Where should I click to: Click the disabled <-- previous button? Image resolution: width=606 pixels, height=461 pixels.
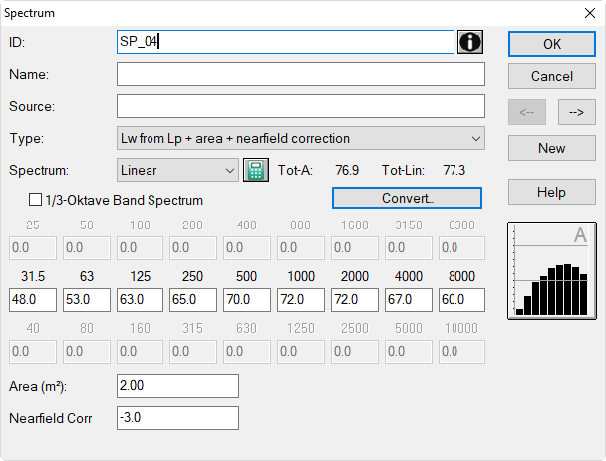pyautogui.click(x=527, y=112)
